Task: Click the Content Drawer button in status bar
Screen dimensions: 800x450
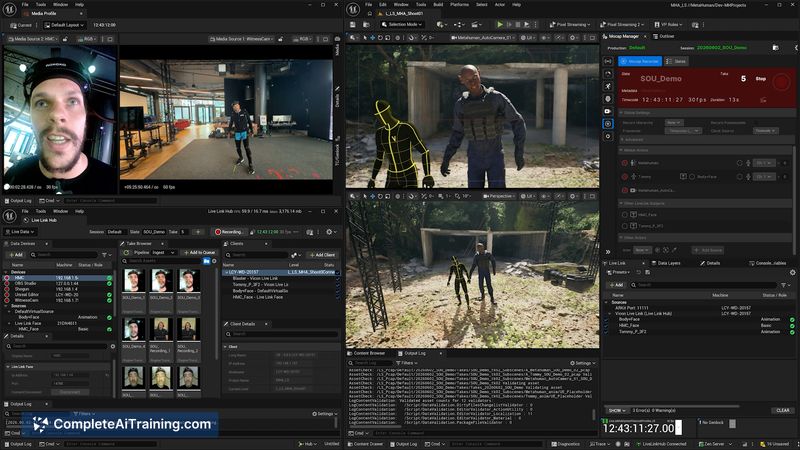Action: (x=366, y=444)
